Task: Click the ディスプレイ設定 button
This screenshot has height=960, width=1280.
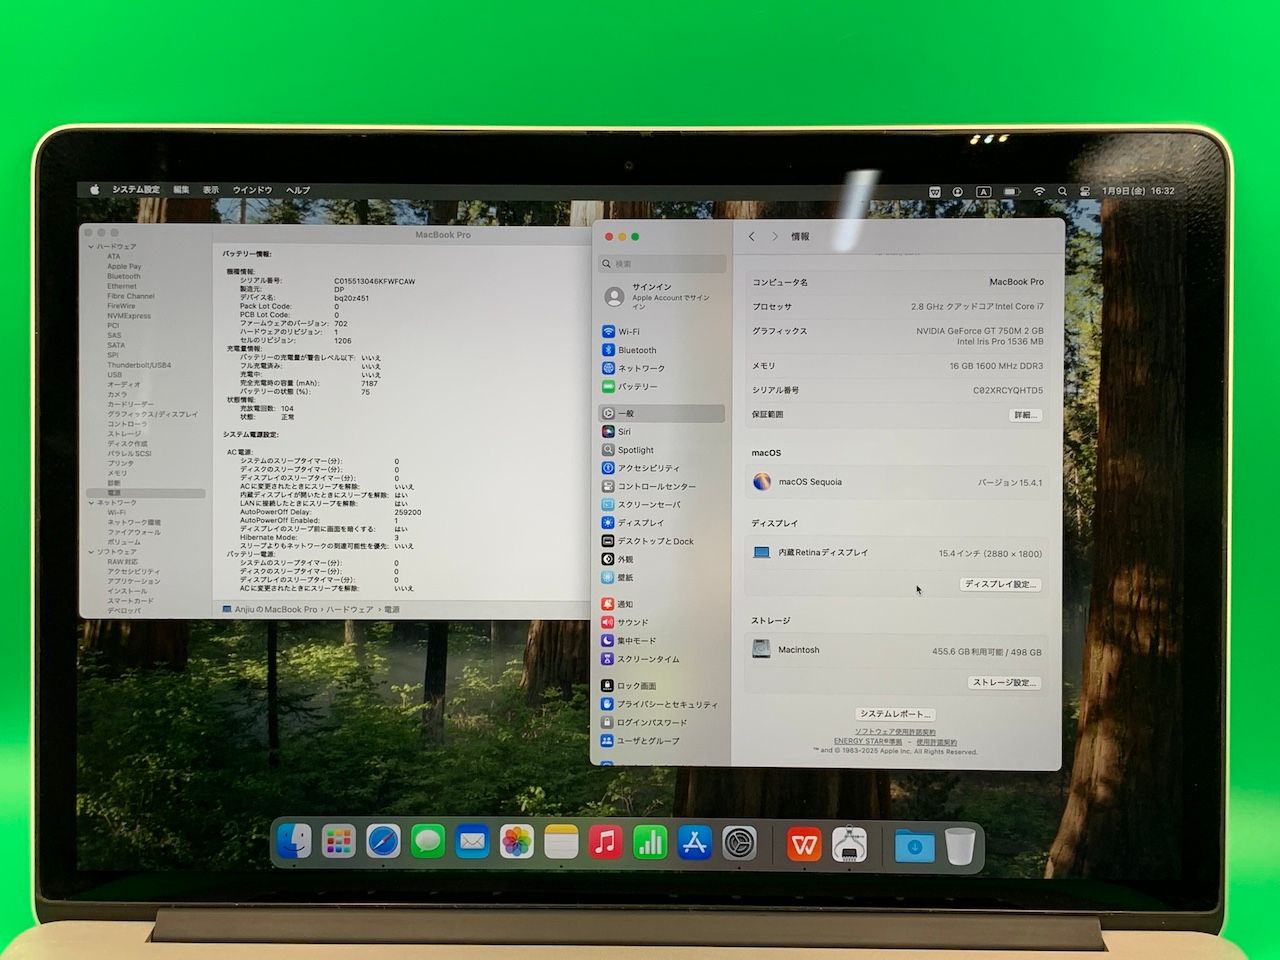Action: 1000,584
